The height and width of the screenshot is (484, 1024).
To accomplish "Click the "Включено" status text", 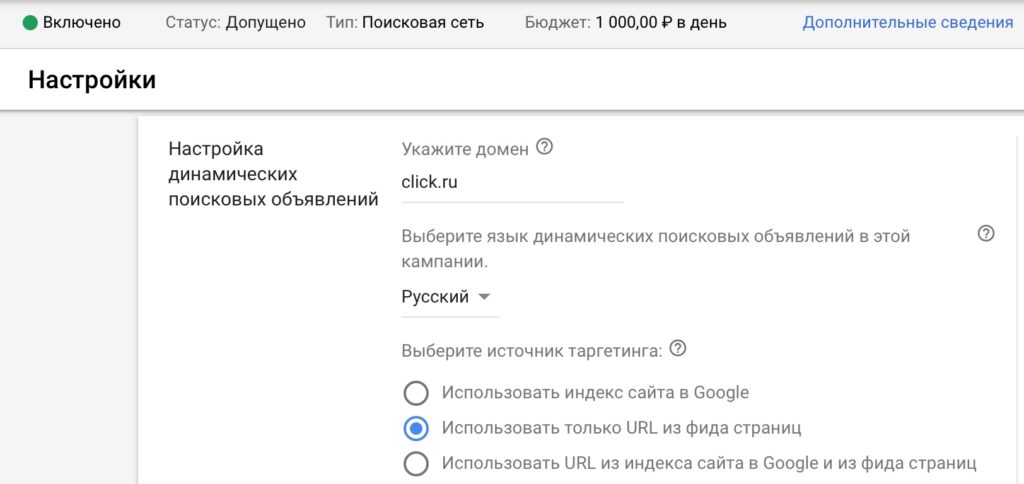I will (x=81, y=22).
